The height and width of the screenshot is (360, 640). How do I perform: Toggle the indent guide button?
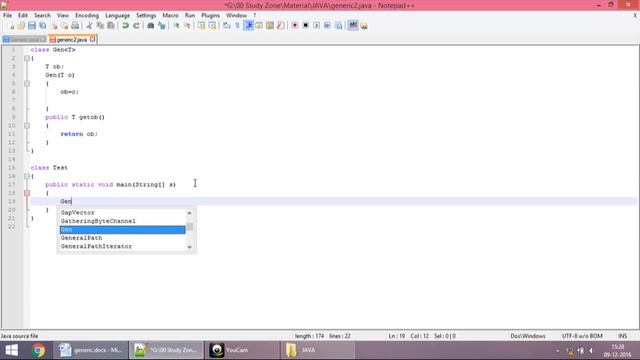pyautogui.click(x=248, y=26)
